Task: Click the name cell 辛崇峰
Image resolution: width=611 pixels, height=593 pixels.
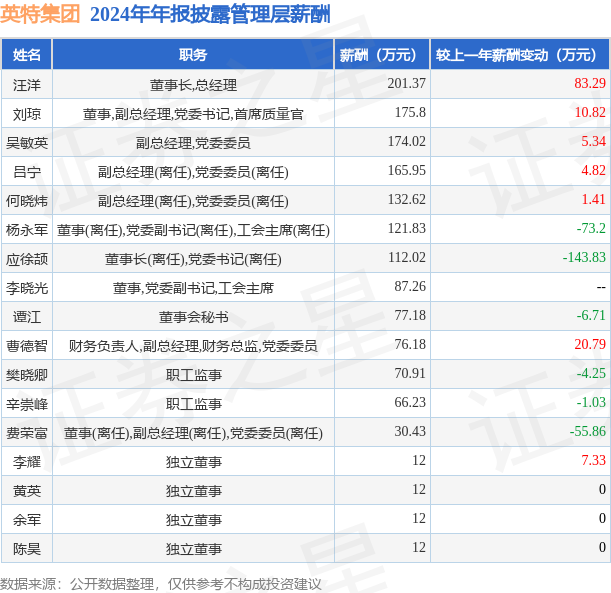Action: click(x=26, y=404)
